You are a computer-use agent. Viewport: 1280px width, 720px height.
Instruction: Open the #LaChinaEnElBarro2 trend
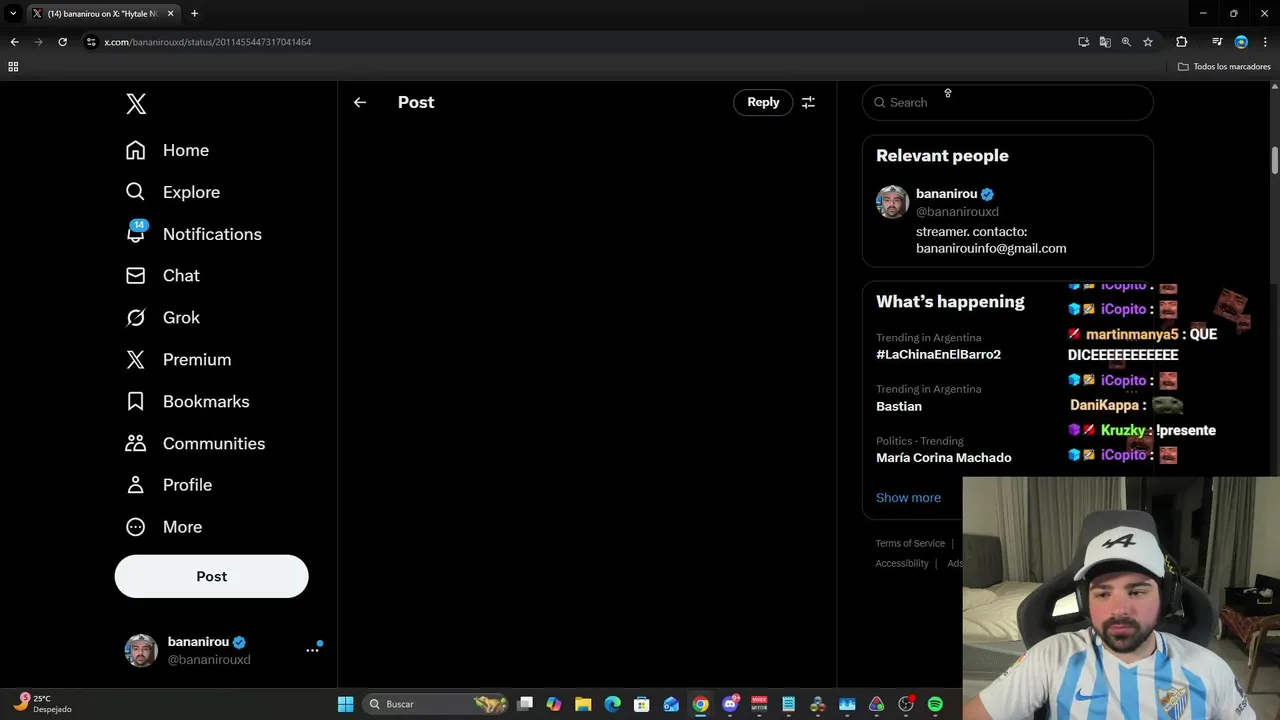(938, 354)
